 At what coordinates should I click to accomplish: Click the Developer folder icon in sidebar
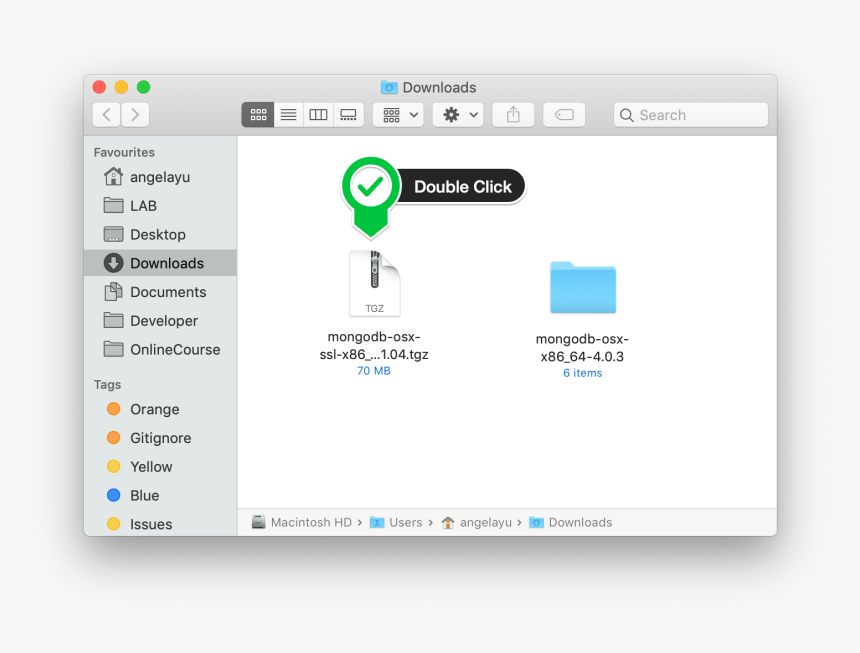tap(114, 320)
